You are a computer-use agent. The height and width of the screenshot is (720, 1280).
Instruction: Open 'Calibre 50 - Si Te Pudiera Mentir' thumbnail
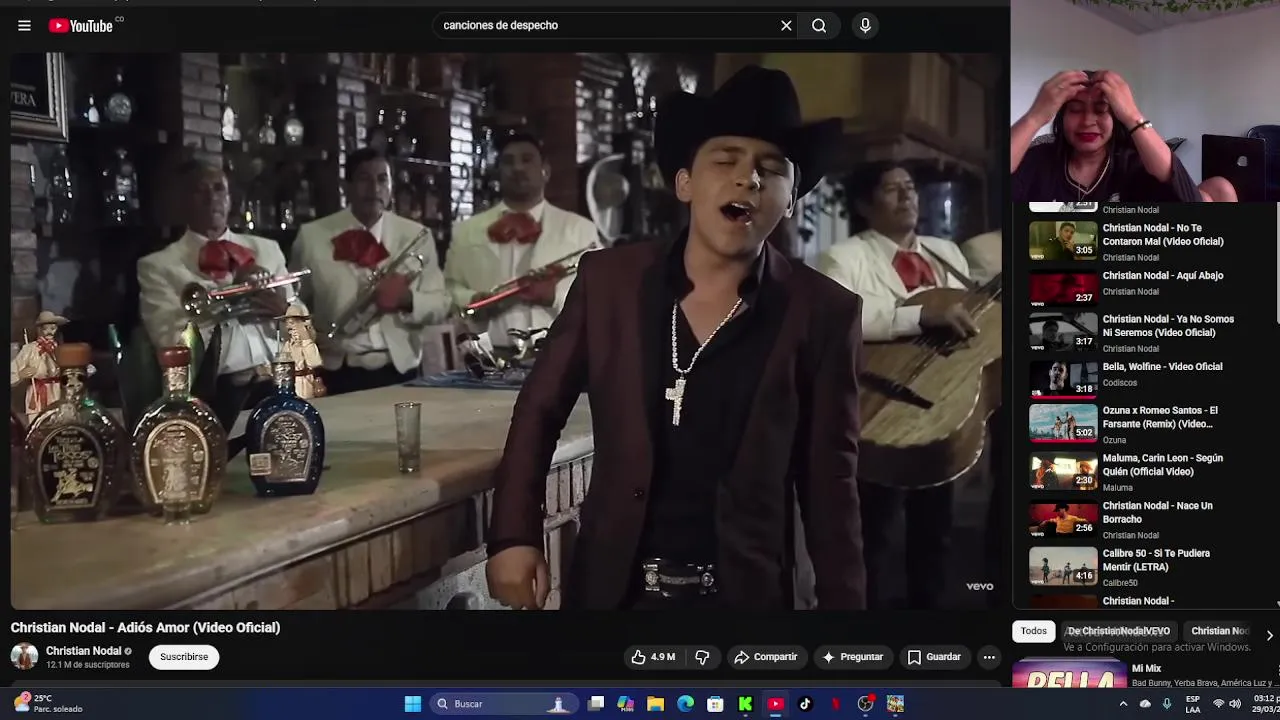tap(1063, 566)
